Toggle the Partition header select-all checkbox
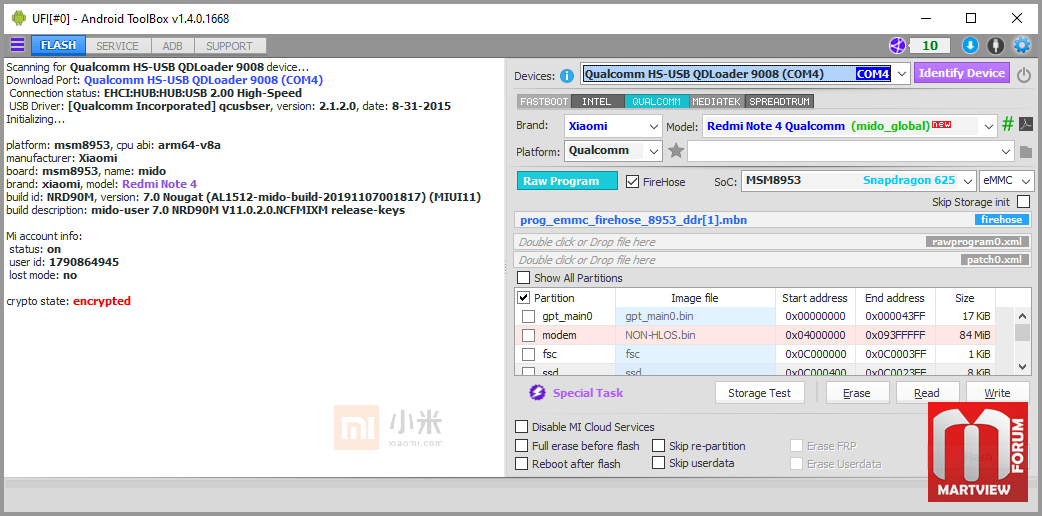 [x=524, y=297]
